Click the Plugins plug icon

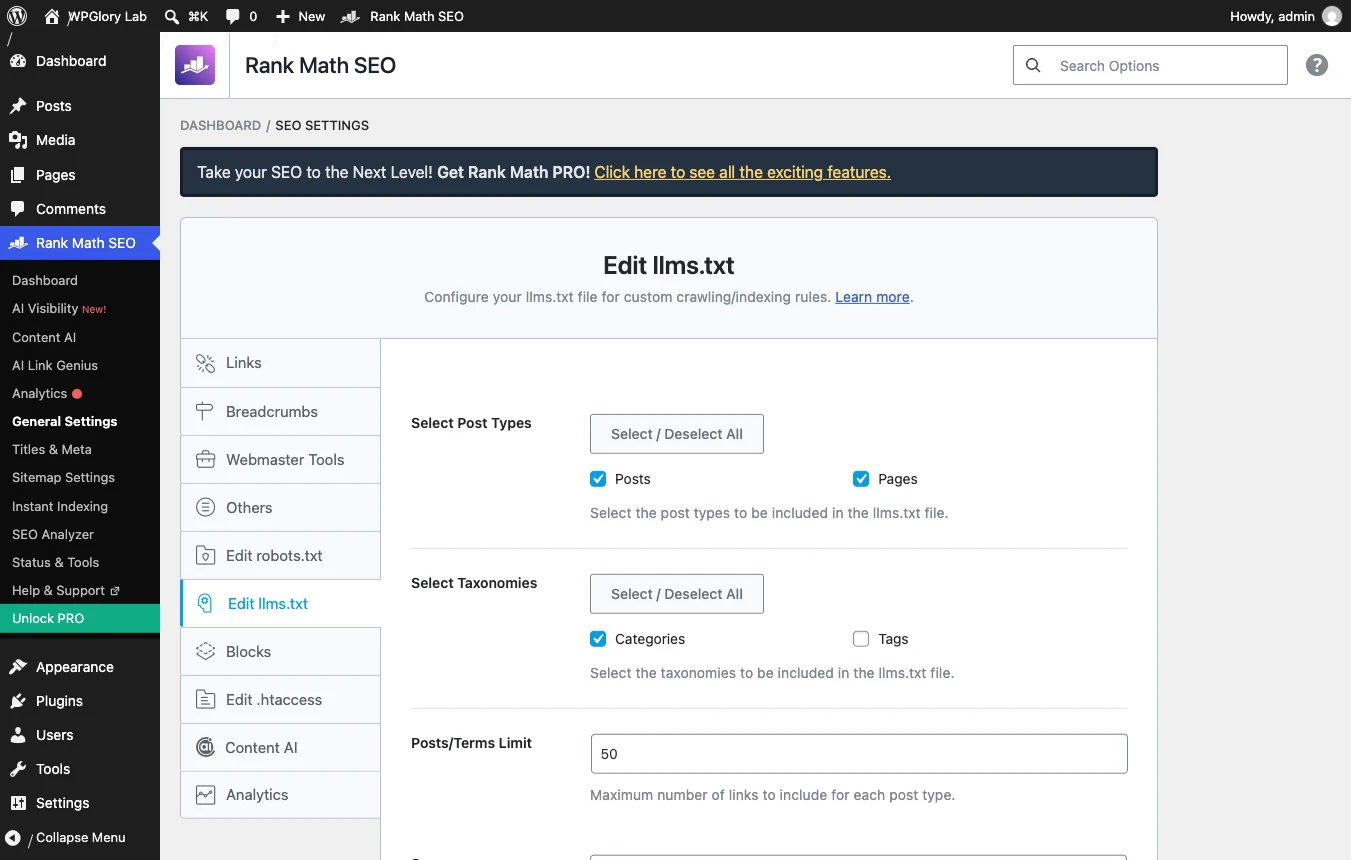click(x=18, y=701)
